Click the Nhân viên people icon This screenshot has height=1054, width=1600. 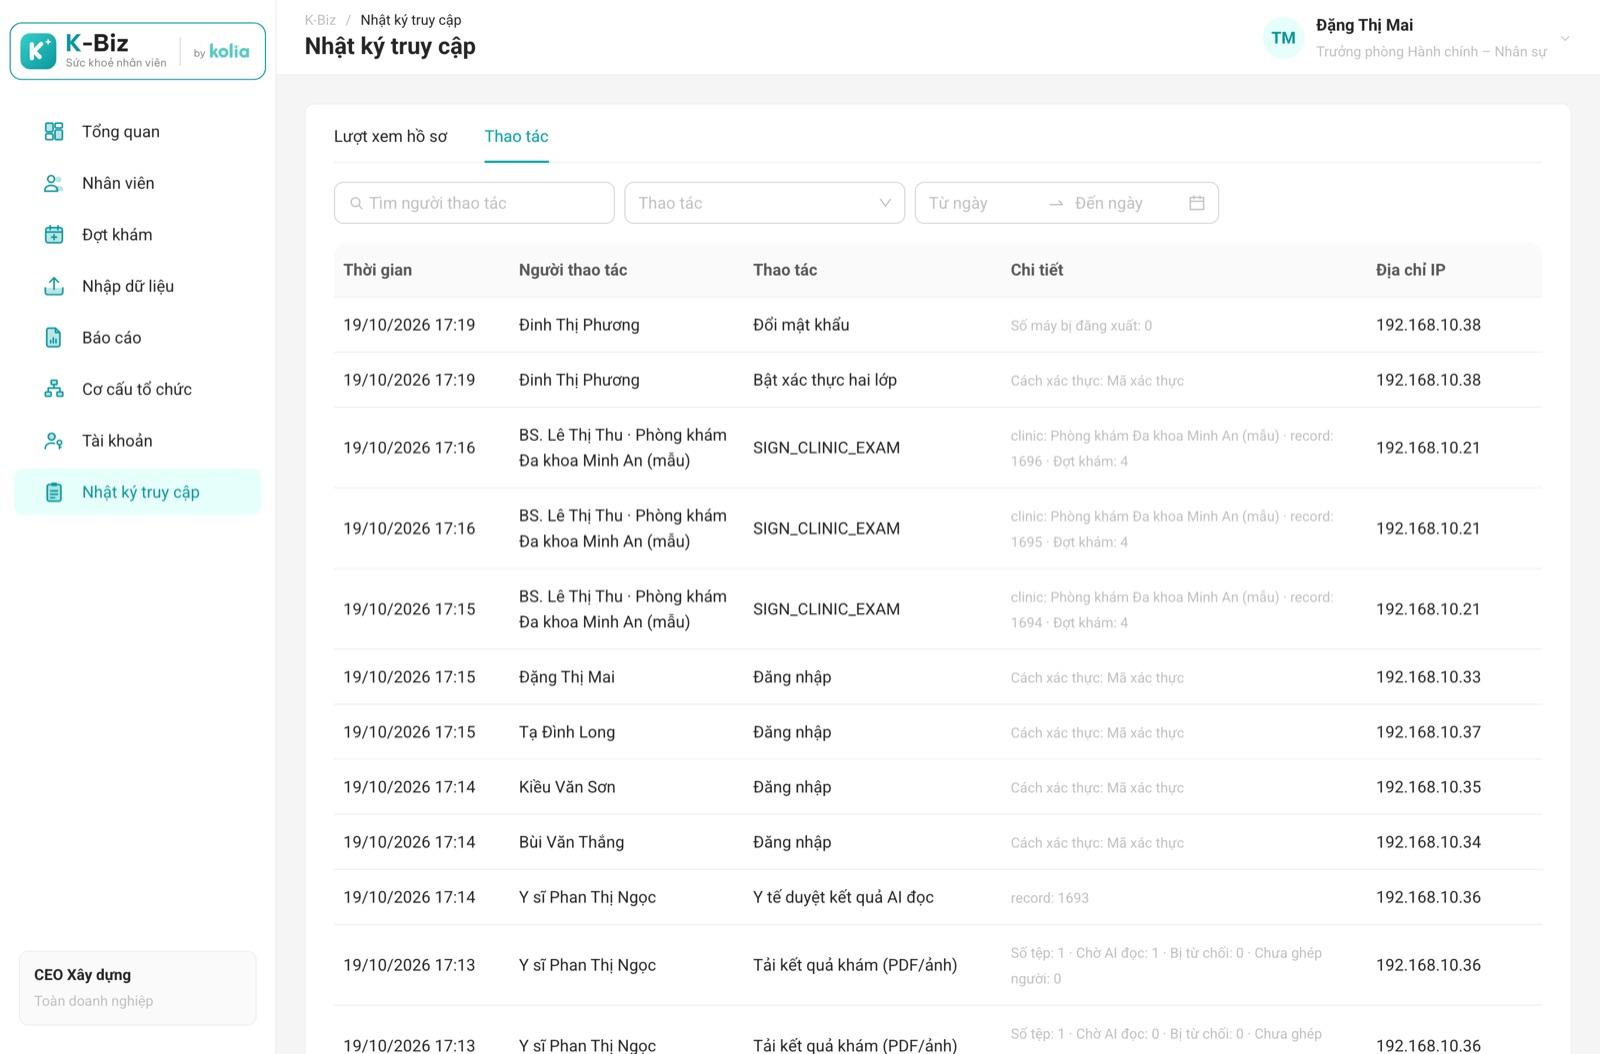(54, 183)
